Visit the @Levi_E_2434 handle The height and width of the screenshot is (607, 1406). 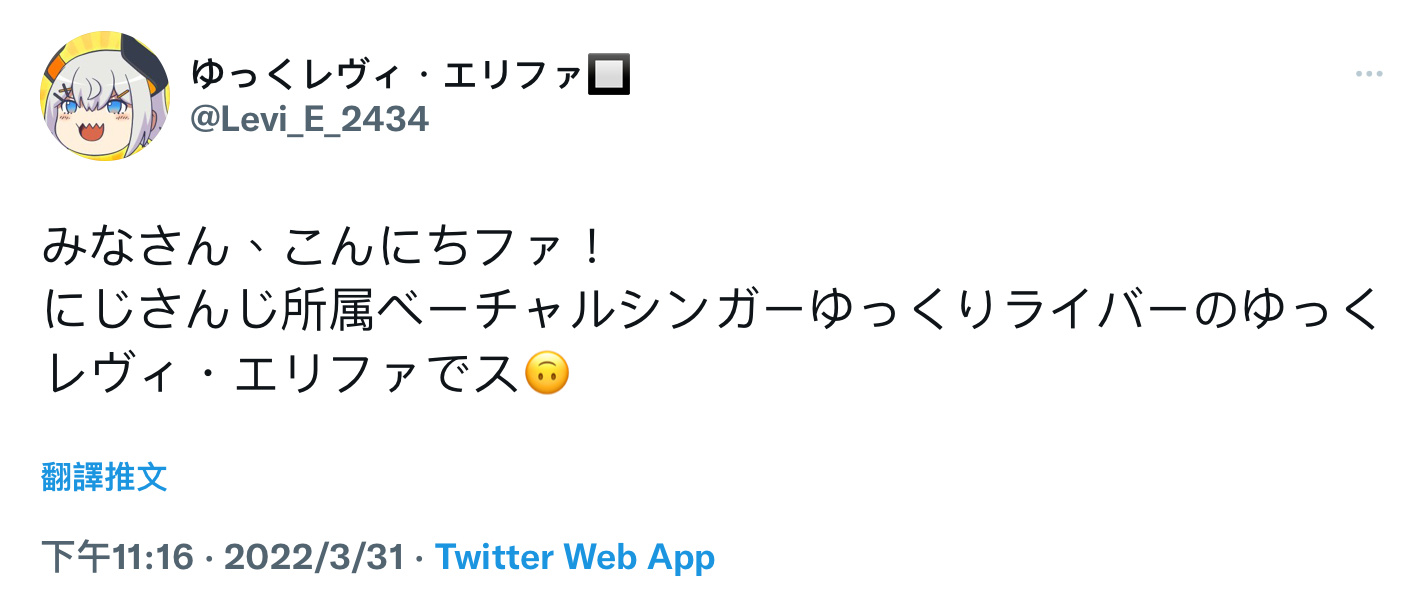point(309,120)
